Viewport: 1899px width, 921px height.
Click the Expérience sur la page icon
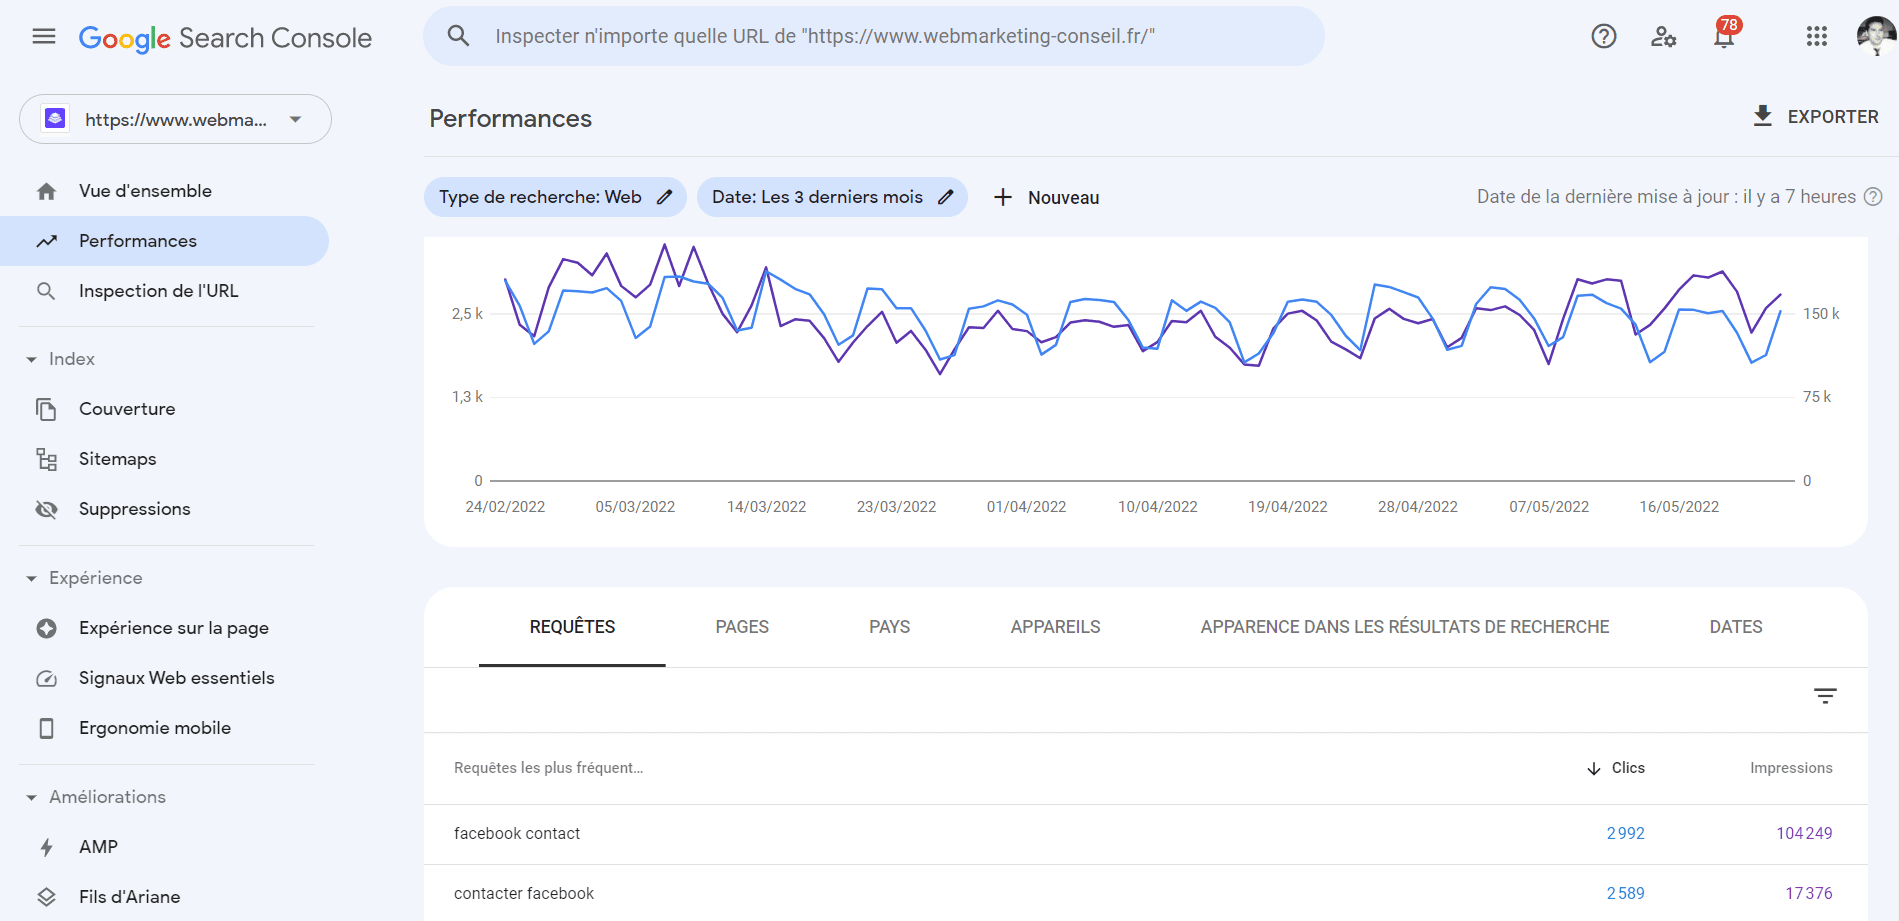click(x=46, y=628)
